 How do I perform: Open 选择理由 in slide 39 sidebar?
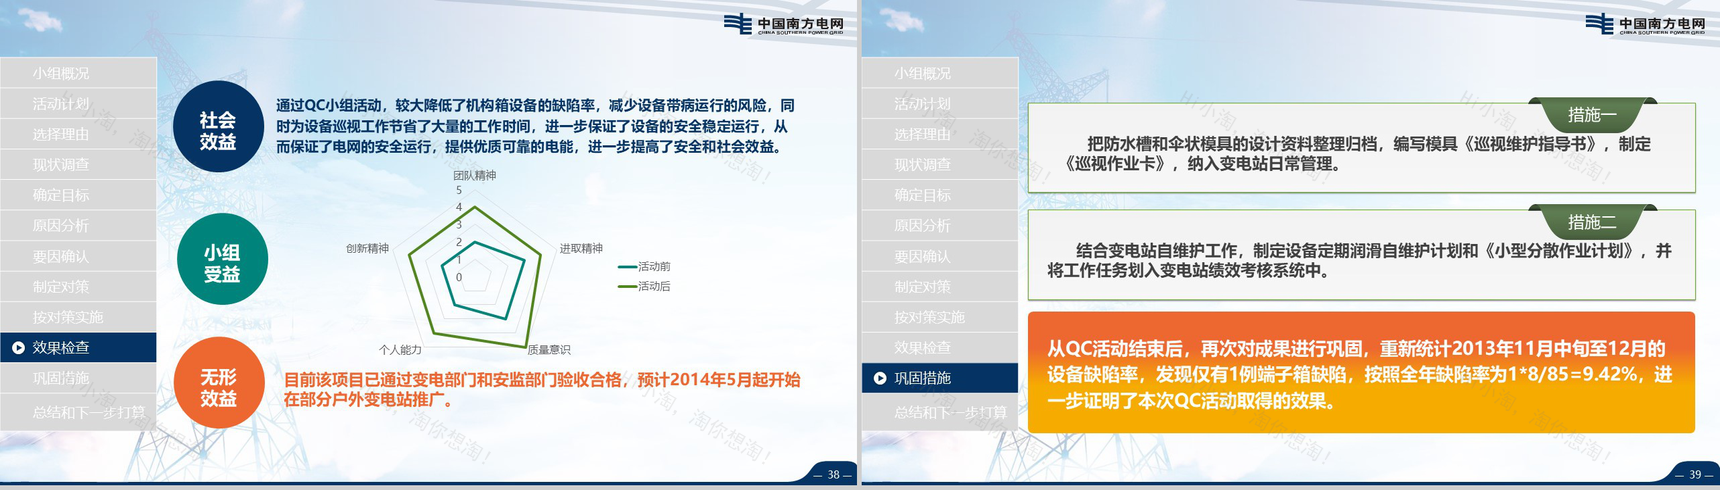coord(940,134)
